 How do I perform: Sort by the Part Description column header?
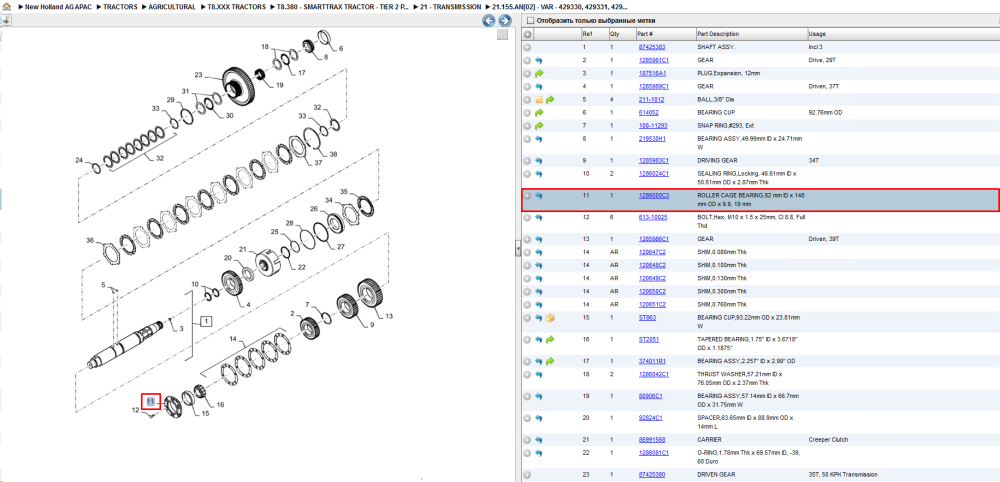pyautogui.click(x=718, y=34)
